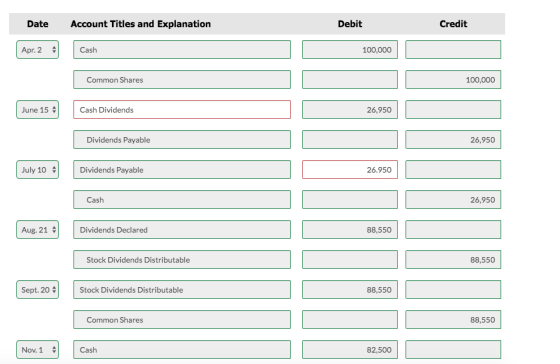Click the empty credit field in Cash Dividends row

(453, 110)
